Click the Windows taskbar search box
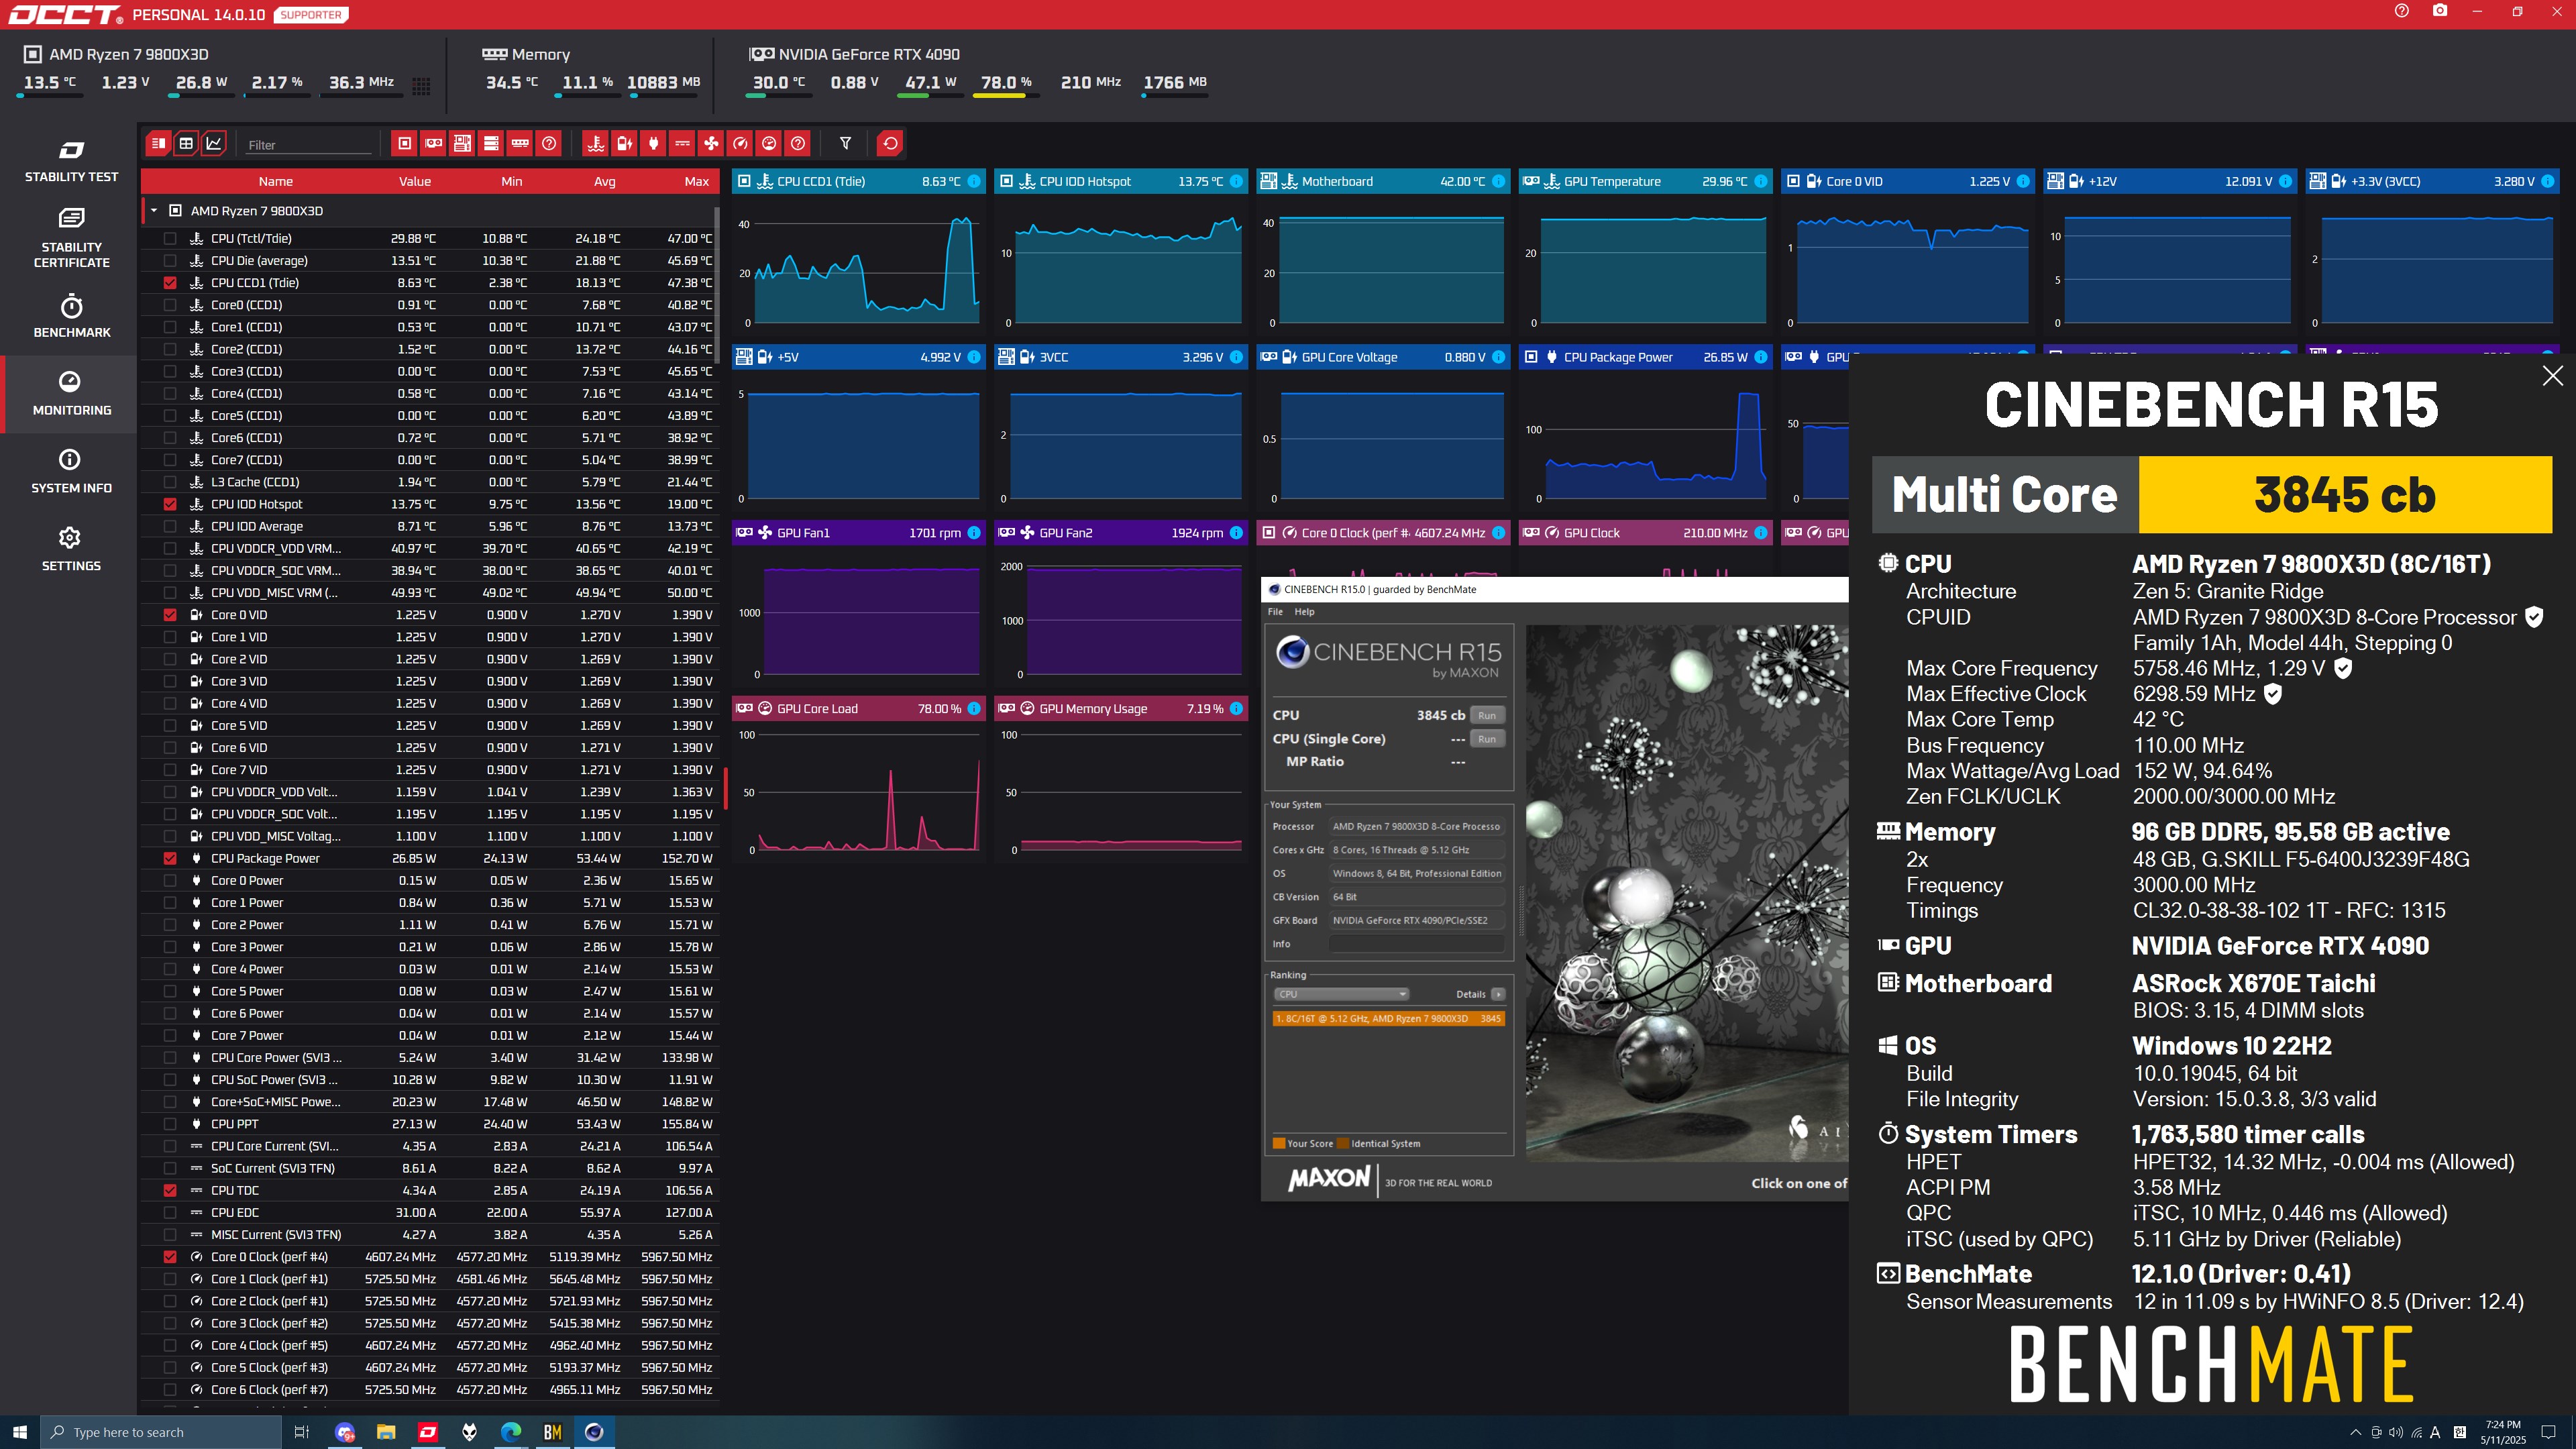Image resolution: width=2576 pixels, height=1449 pixels. pos(160,1432)
